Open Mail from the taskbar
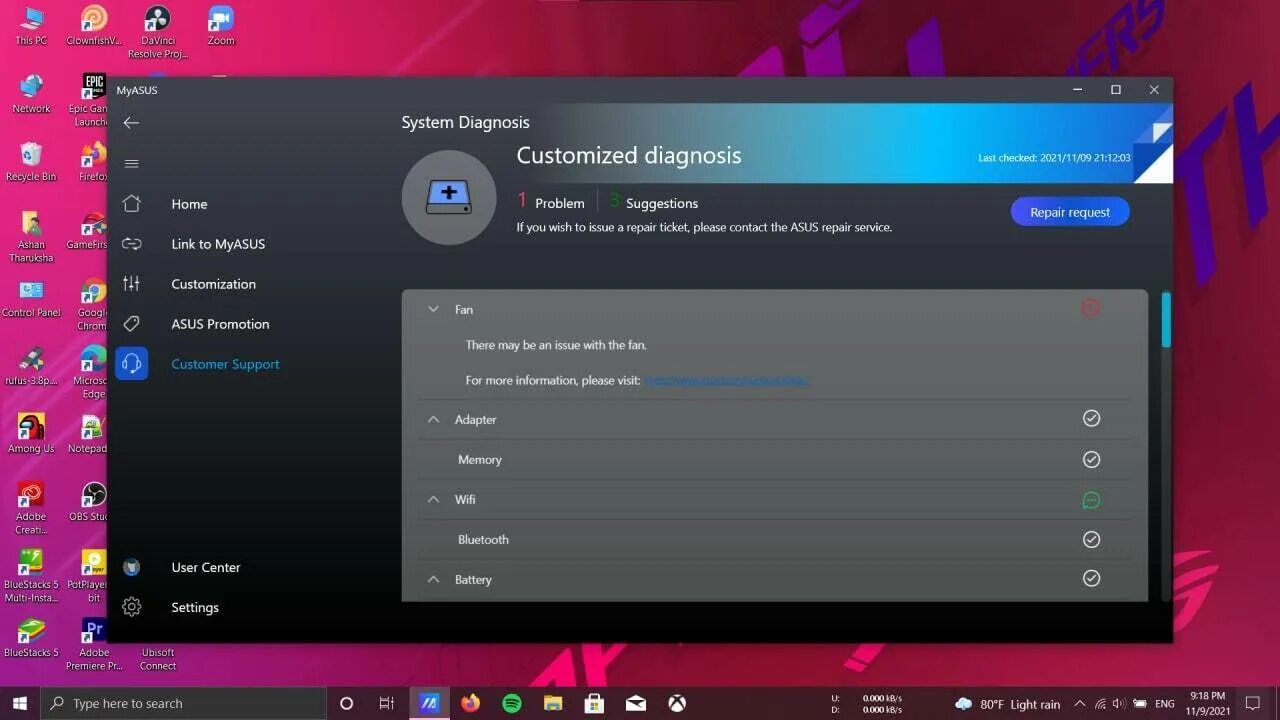The height and width of the screenshot is (720, 1280). pyautogui.click(x=636, y=703)
